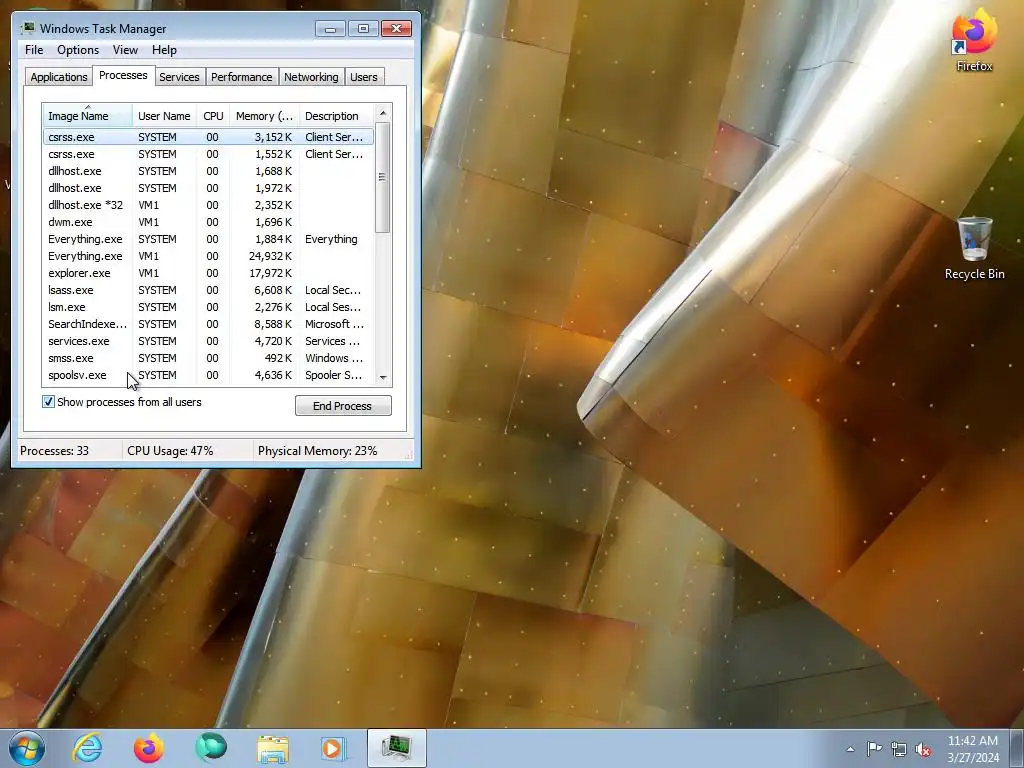Viewport: 1024px width, 768px height.
Task: Show hidden tray icons arrow
Action: 850,749
